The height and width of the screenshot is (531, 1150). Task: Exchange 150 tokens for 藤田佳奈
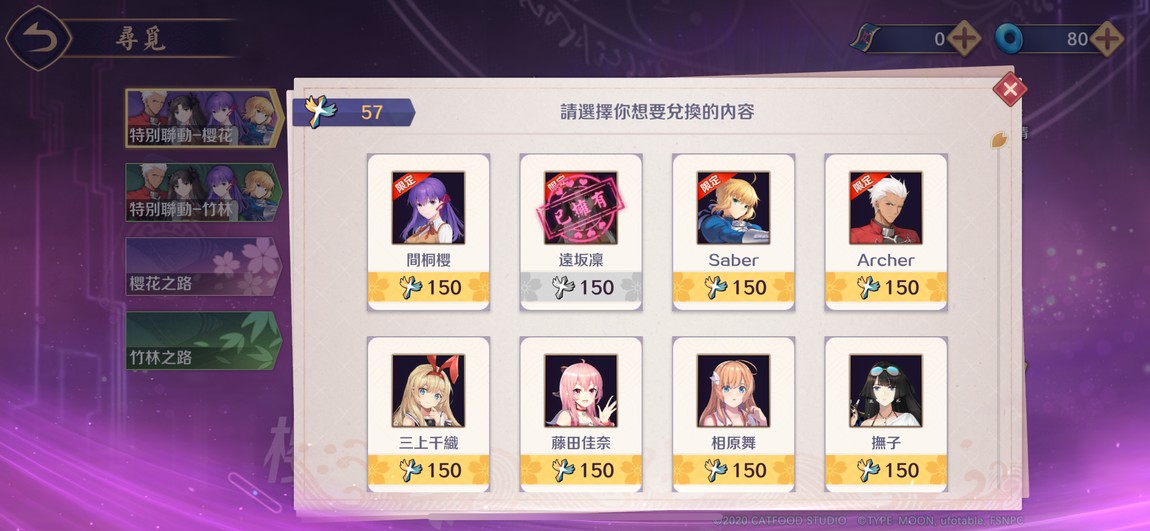point(581,469)
